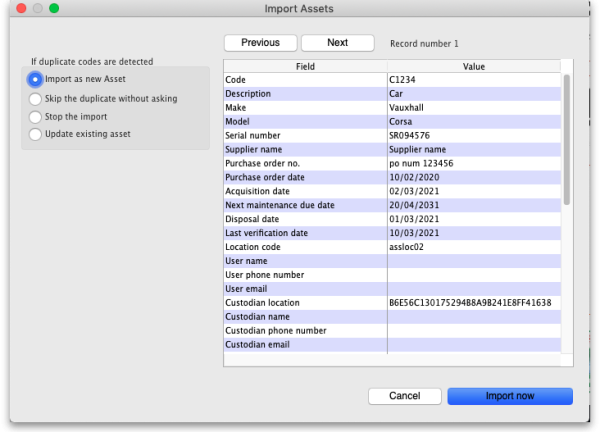Select the Code value C1234 cell

[x=473, y=79]
